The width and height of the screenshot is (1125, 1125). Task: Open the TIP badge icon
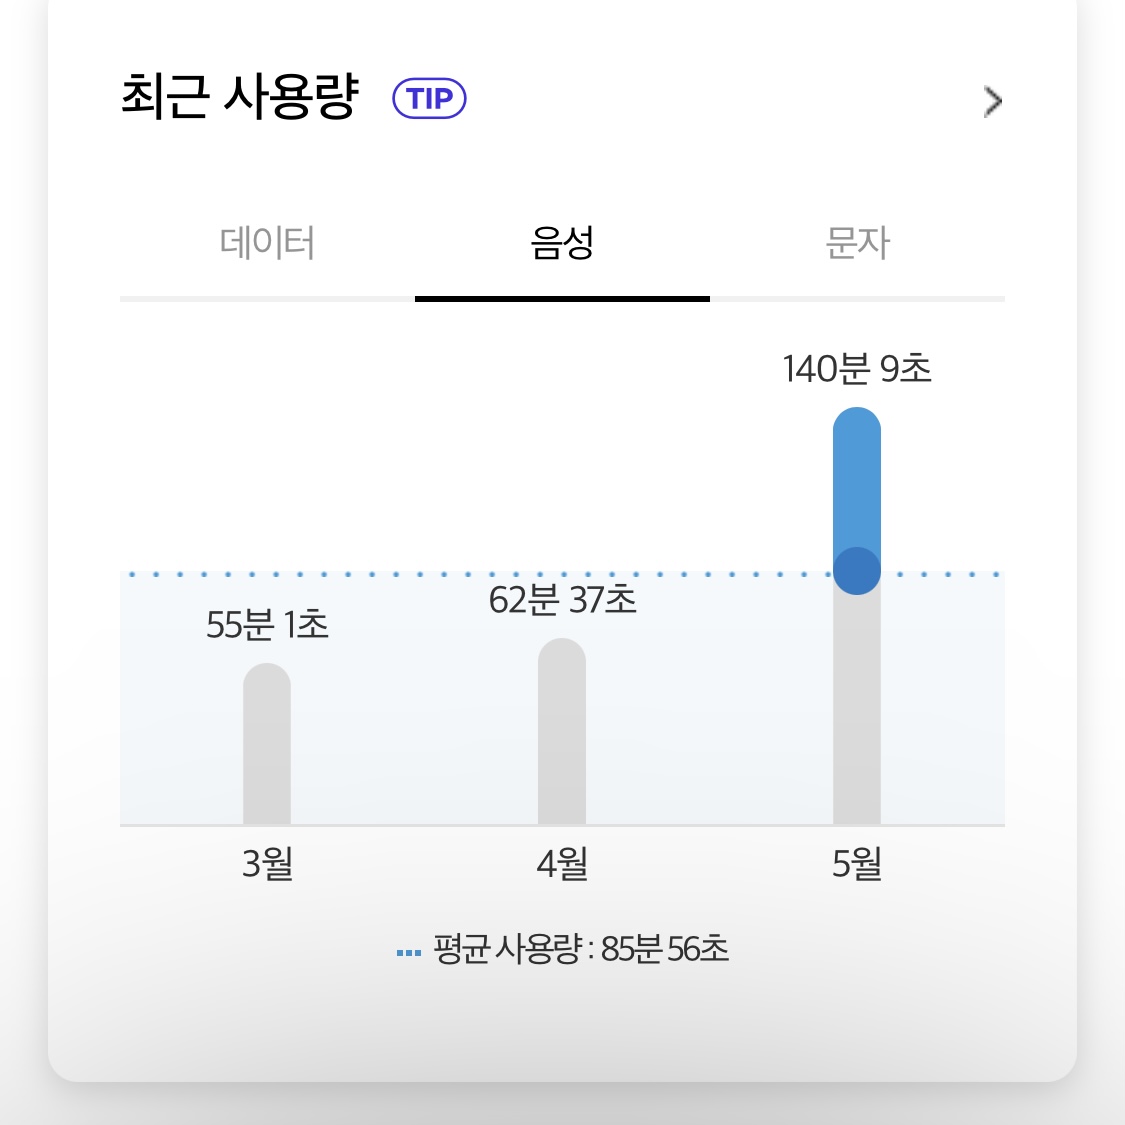coord(429,98)
